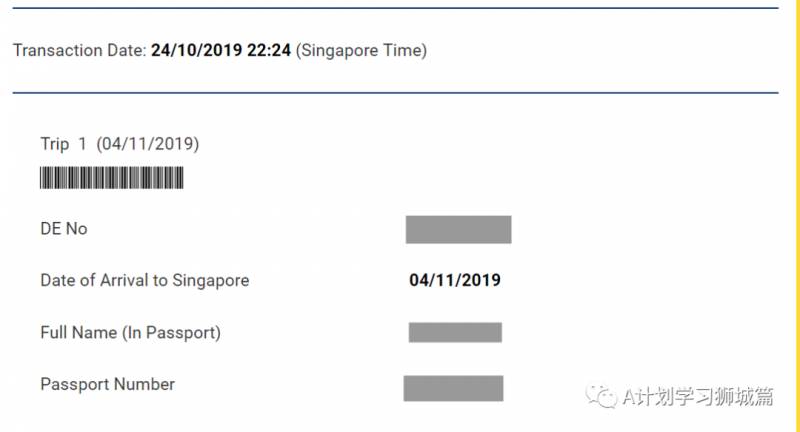Click the 'Passport Number' label
This screenshot has height=432, width=800.
(107, 384)
